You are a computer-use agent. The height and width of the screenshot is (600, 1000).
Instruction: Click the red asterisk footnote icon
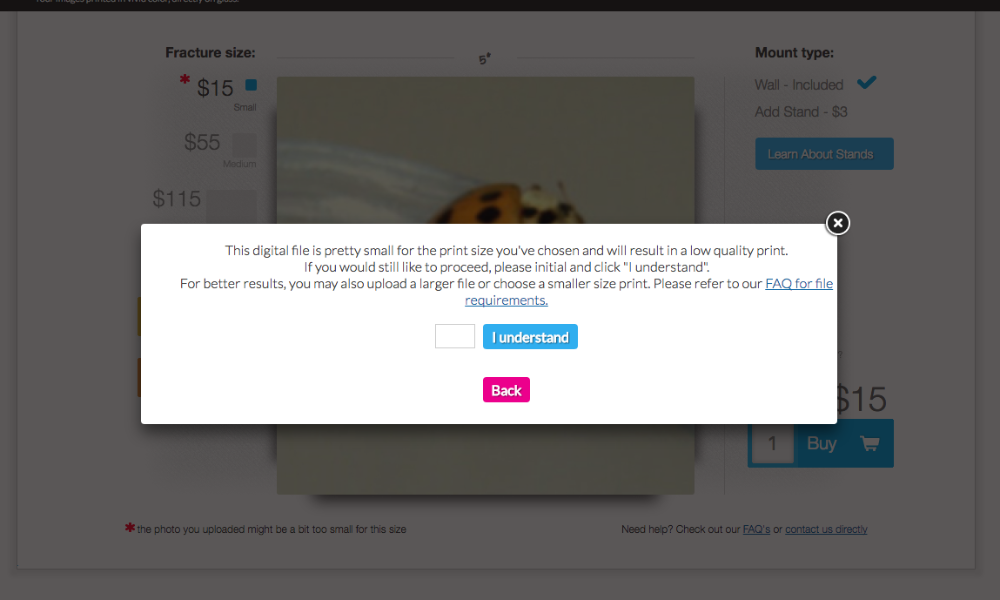click(x=130, y=527)
